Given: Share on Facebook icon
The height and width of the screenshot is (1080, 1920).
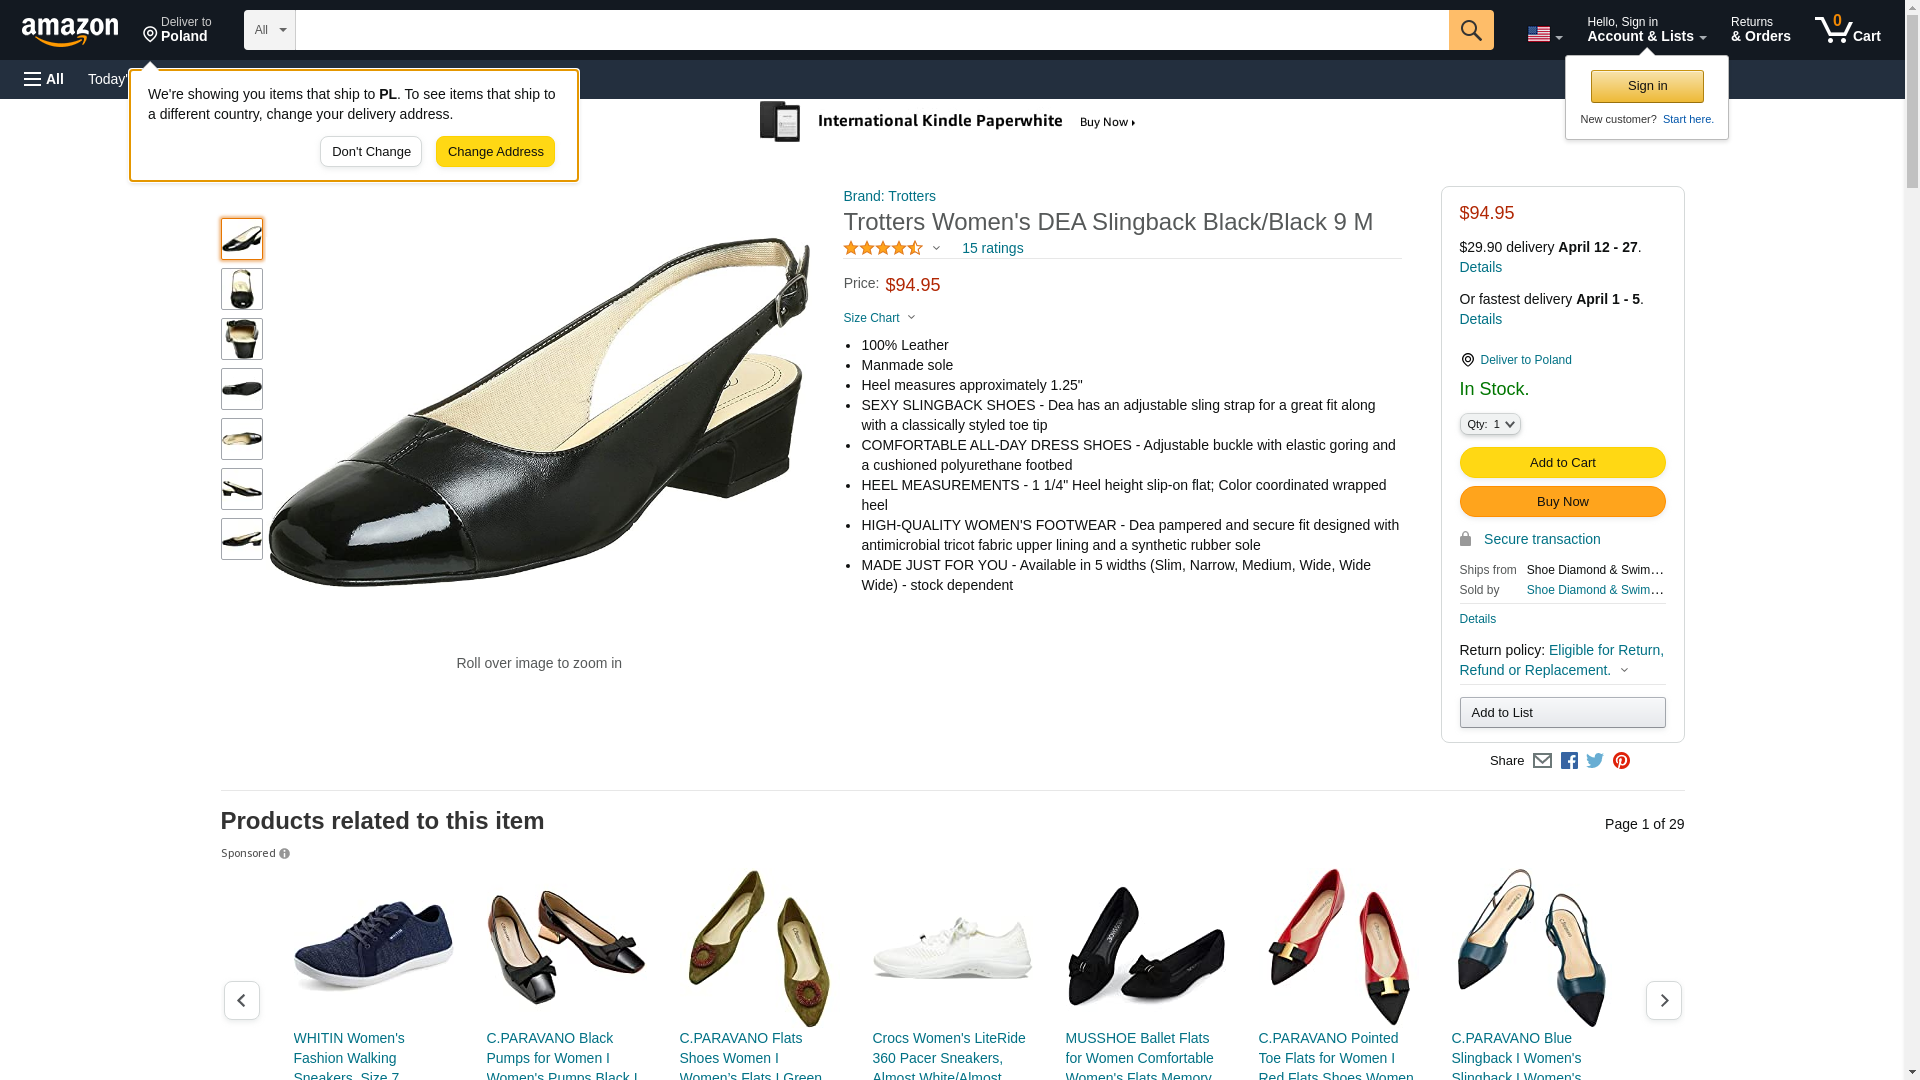Looking at the screenshot, I should point(1569,761).
